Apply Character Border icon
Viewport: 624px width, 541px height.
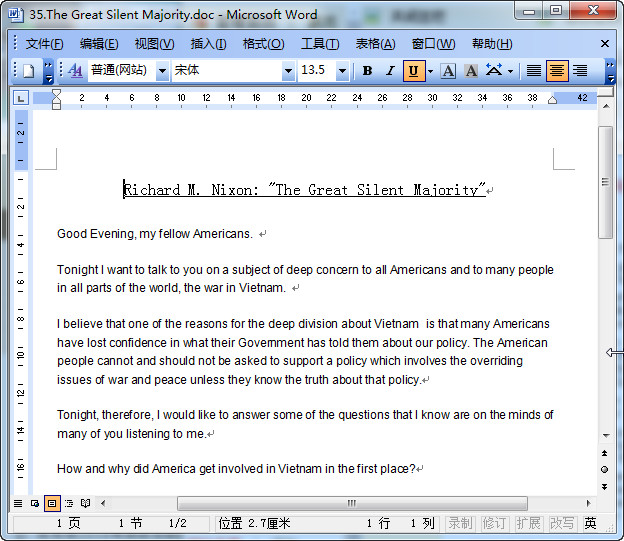(448, 71)
